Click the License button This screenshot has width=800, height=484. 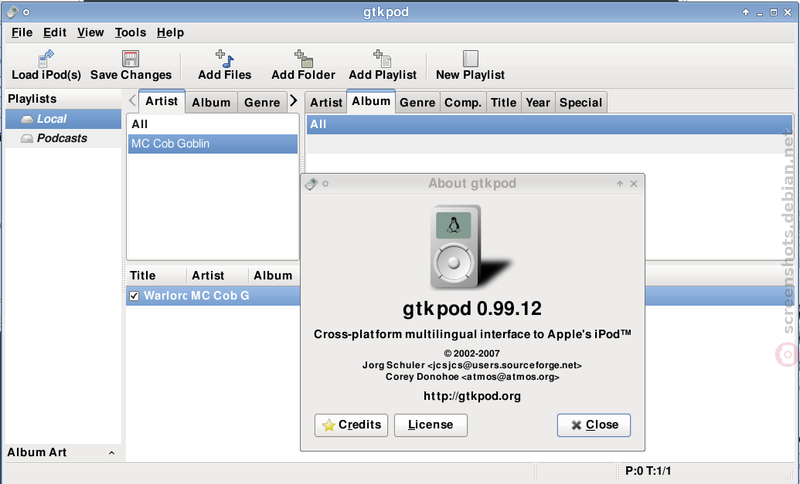click(x=431, y=425)
